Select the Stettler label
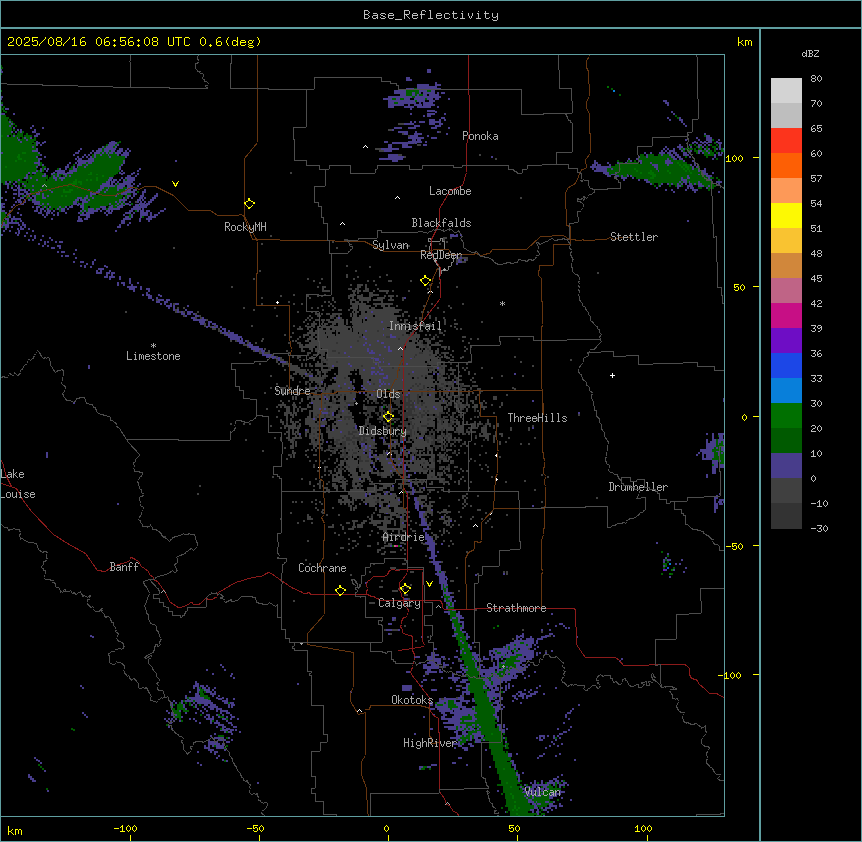This screenshot has width=862, height=842. pos(634,237)
